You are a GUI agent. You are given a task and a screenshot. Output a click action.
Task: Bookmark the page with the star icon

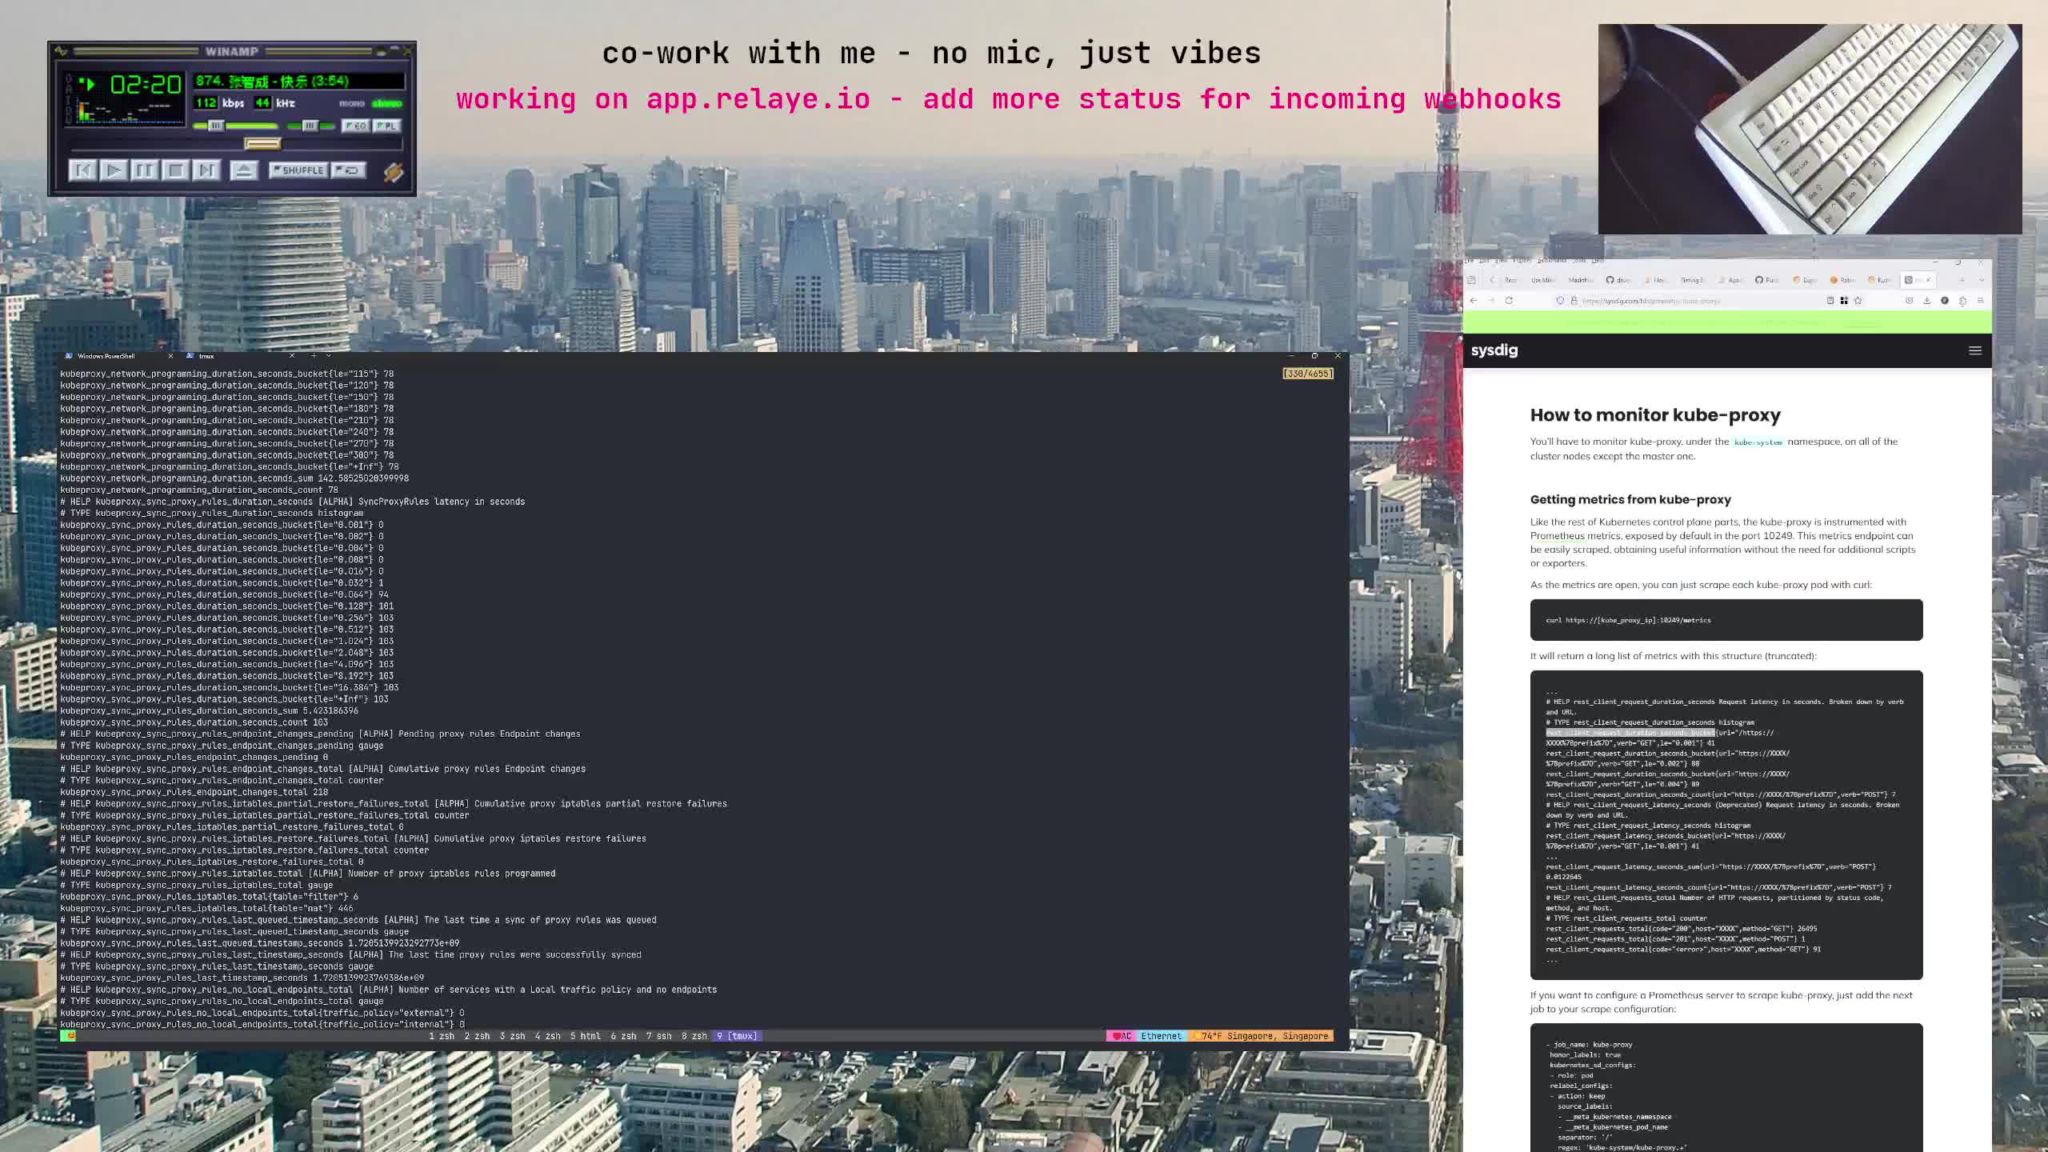tap(1858, 301)
